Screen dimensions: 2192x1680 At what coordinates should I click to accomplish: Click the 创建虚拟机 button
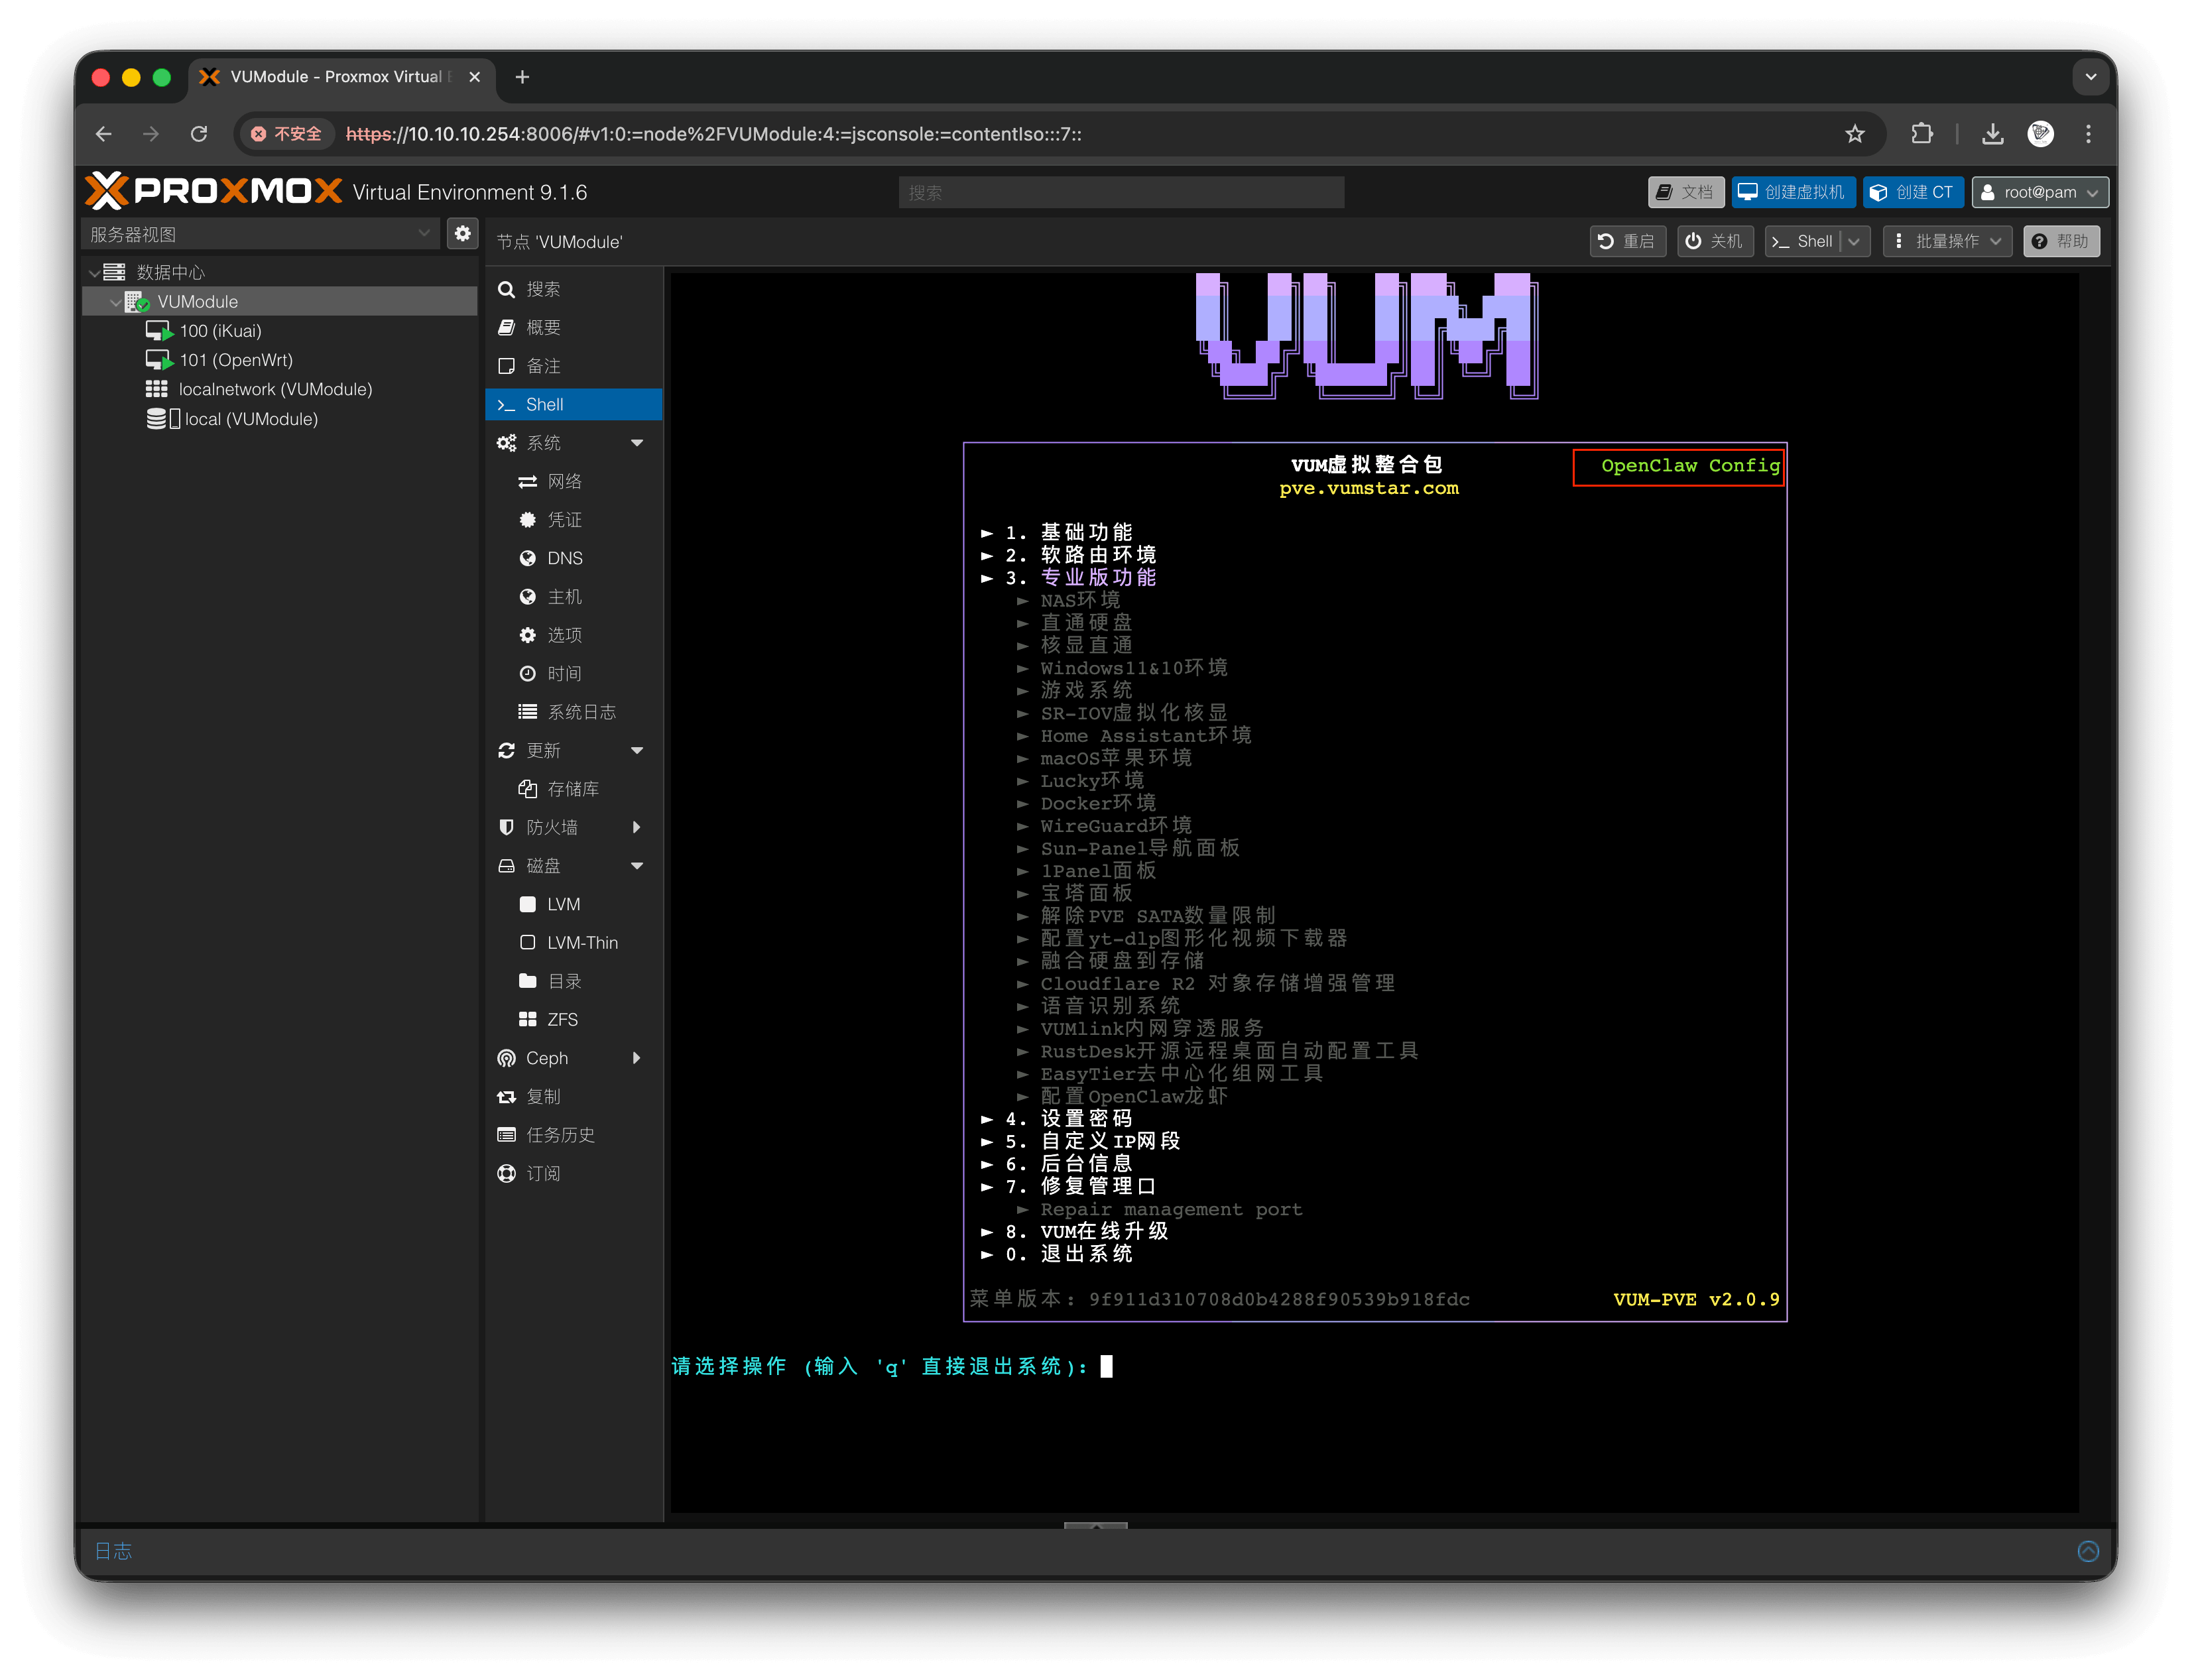click(1793, 192)
